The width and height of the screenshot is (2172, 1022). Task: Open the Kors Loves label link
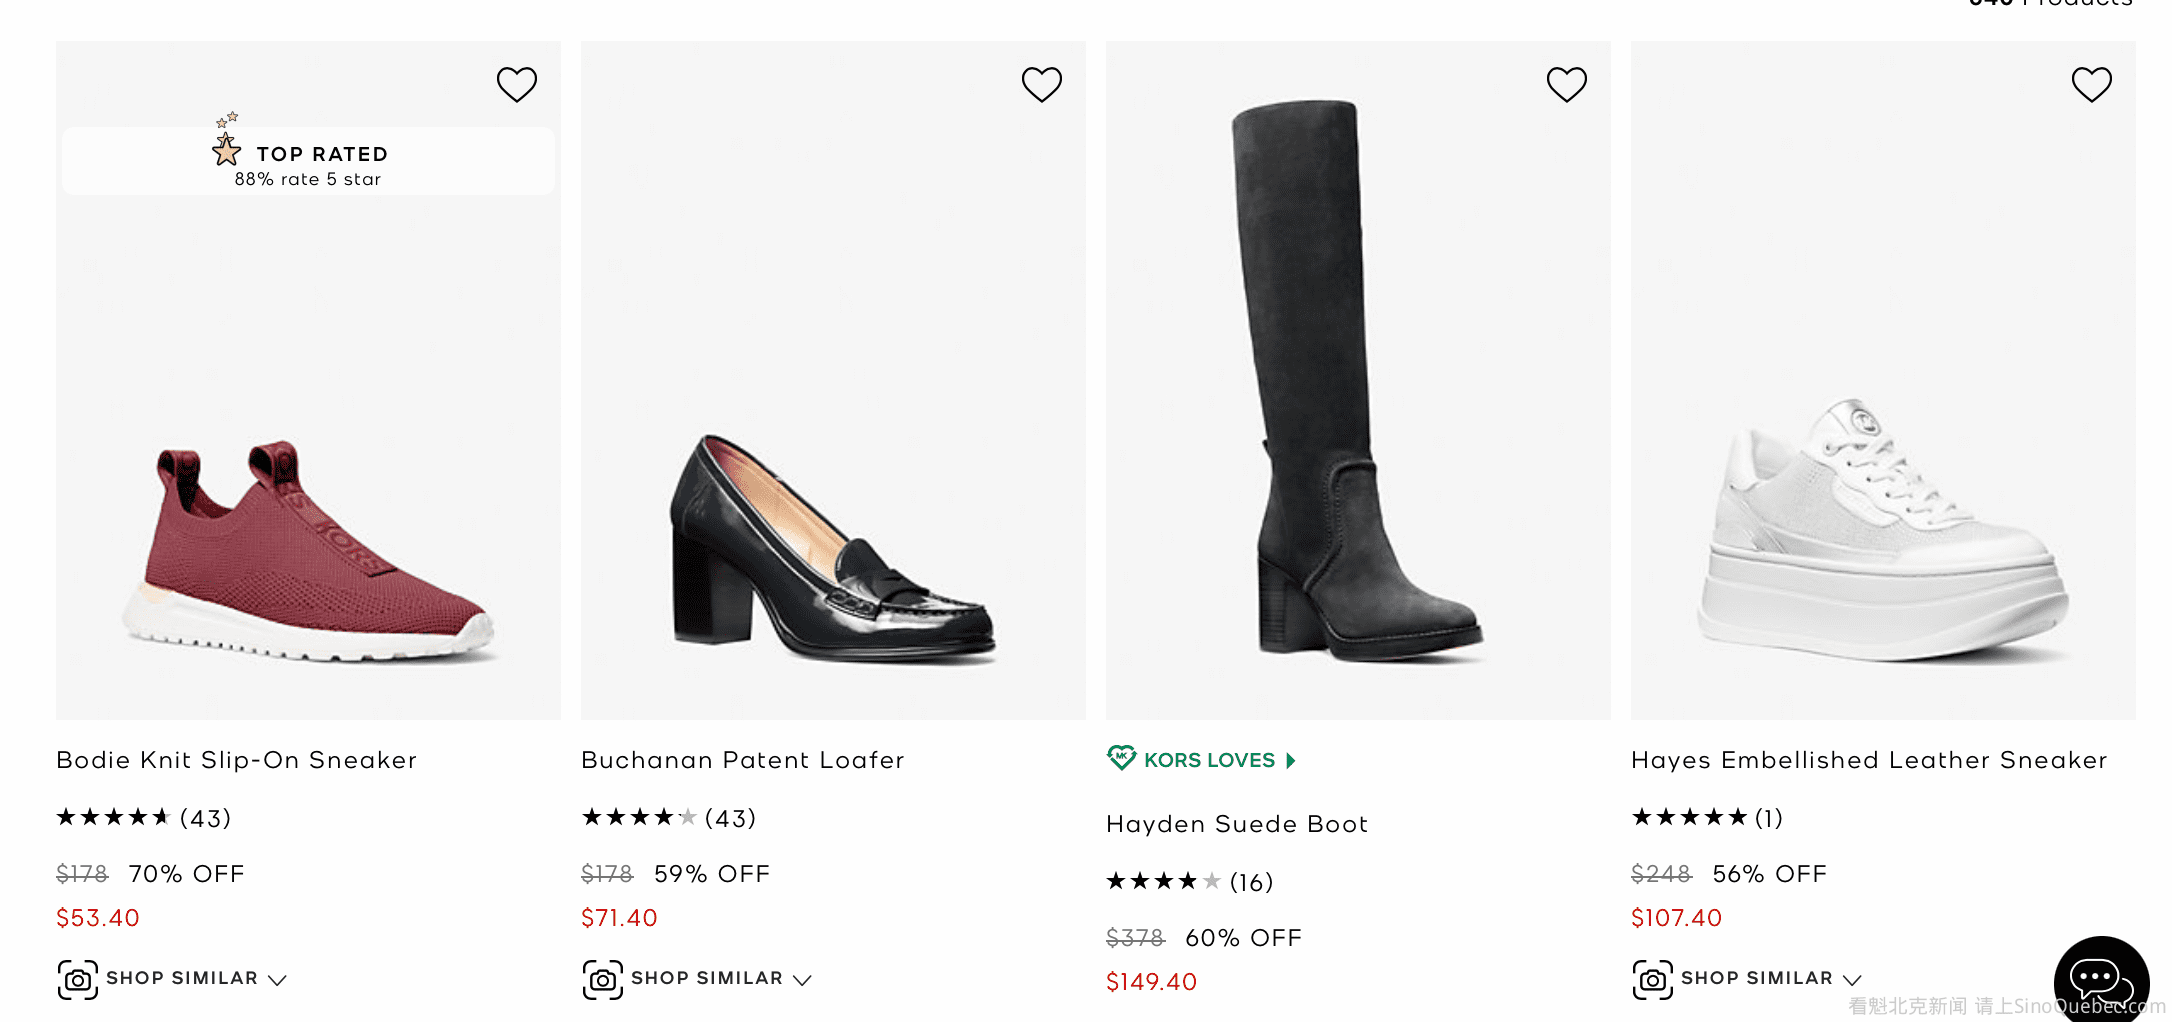click(1209, 760)
